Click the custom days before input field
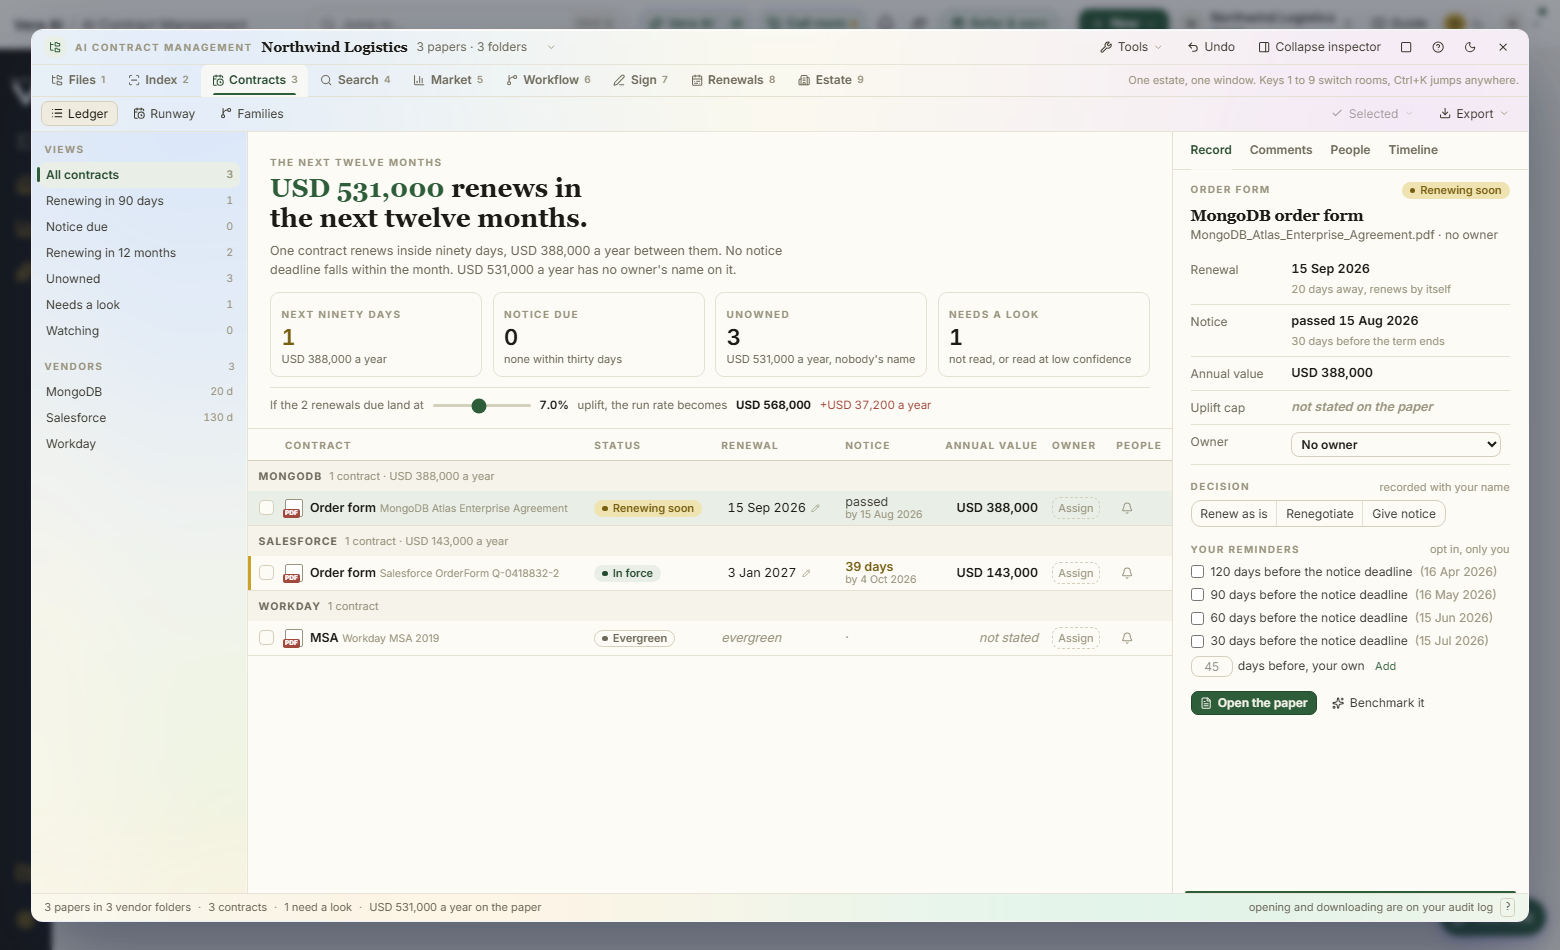 point(1211,667)
